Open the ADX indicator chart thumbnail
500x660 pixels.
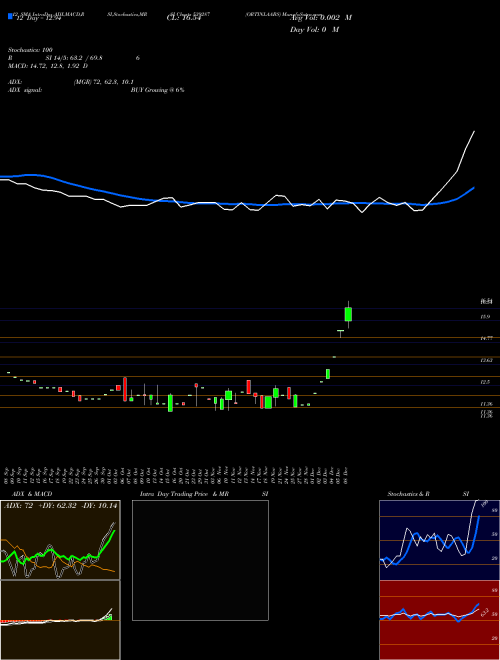(60, 540)
